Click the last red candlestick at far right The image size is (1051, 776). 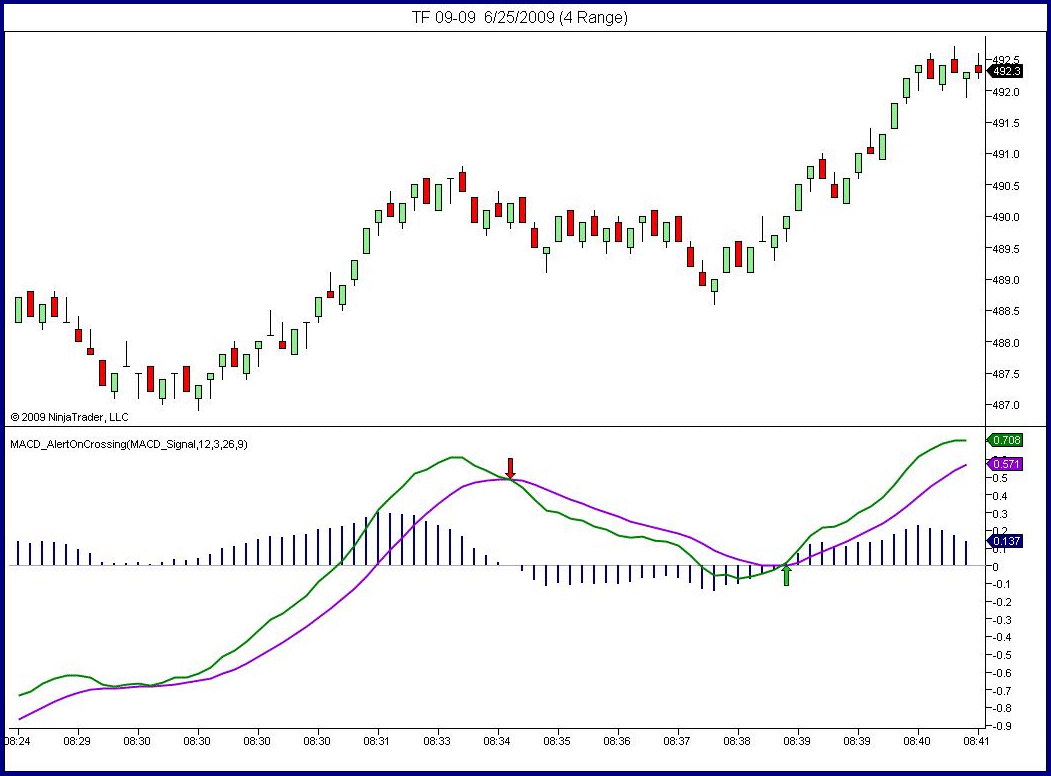point(978,69)
